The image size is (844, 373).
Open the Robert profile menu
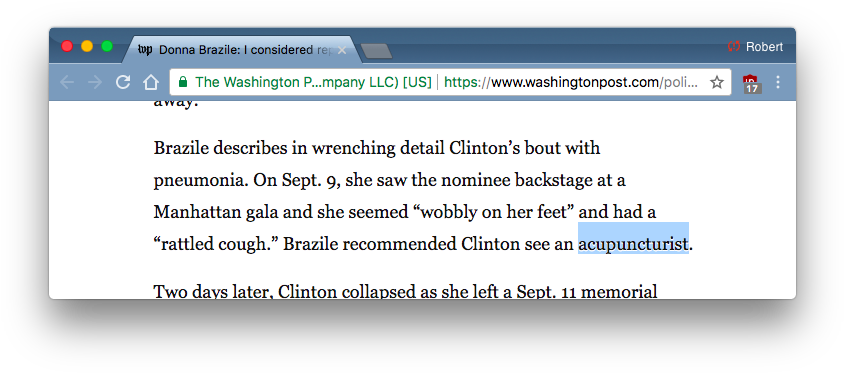tap(755, 47)
